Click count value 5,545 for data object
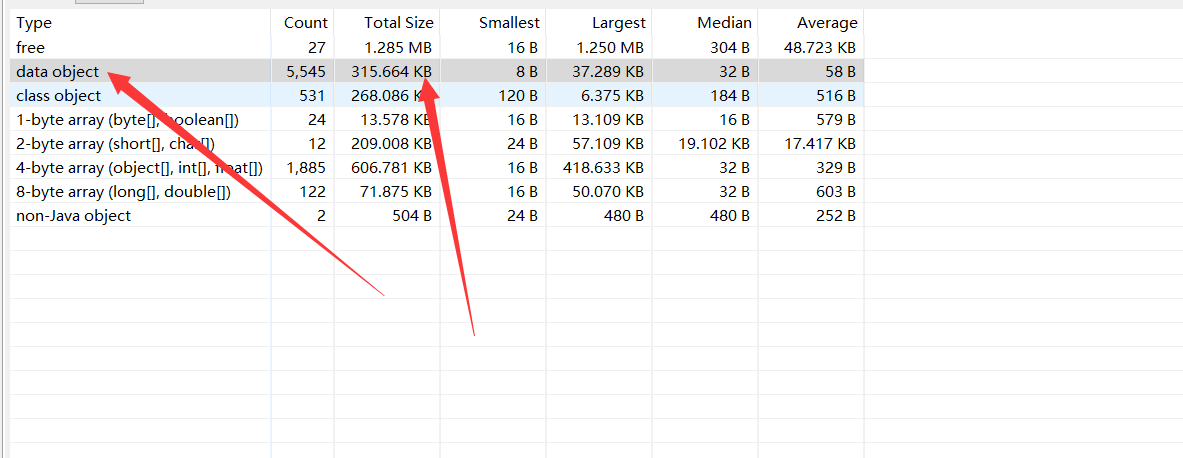Screen dimensions: 1183x458 click(308, 72)
